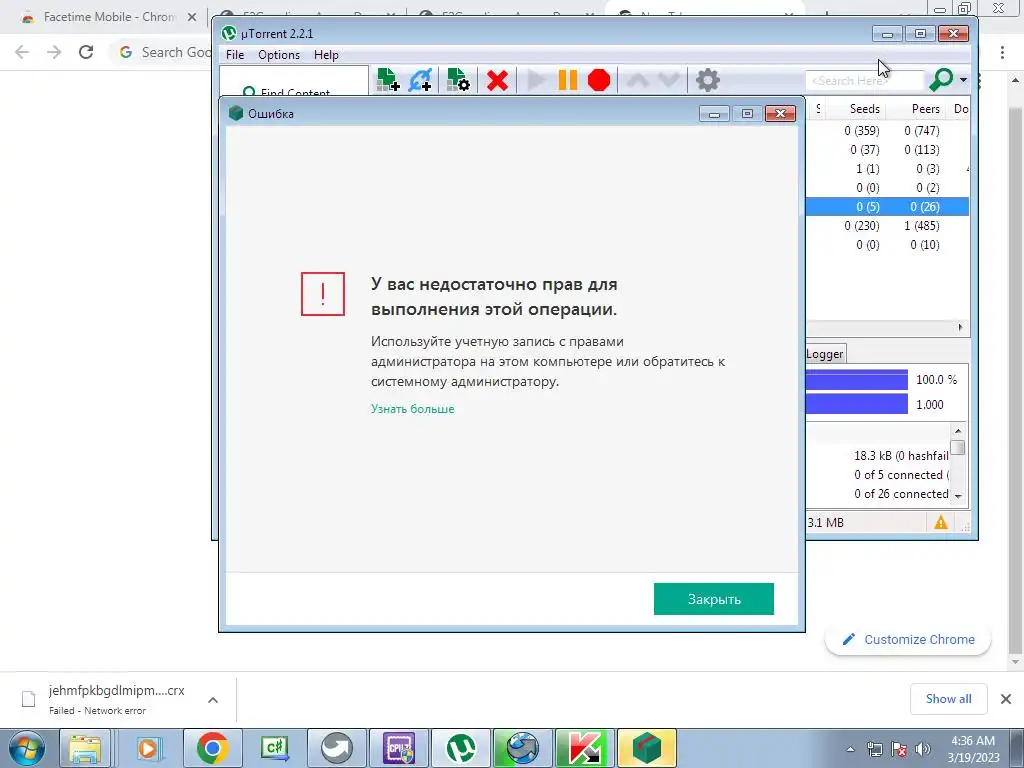This screenshot has width=1024, height=768.
Task: Open the Узнать больше link
Action: point(413,409)
